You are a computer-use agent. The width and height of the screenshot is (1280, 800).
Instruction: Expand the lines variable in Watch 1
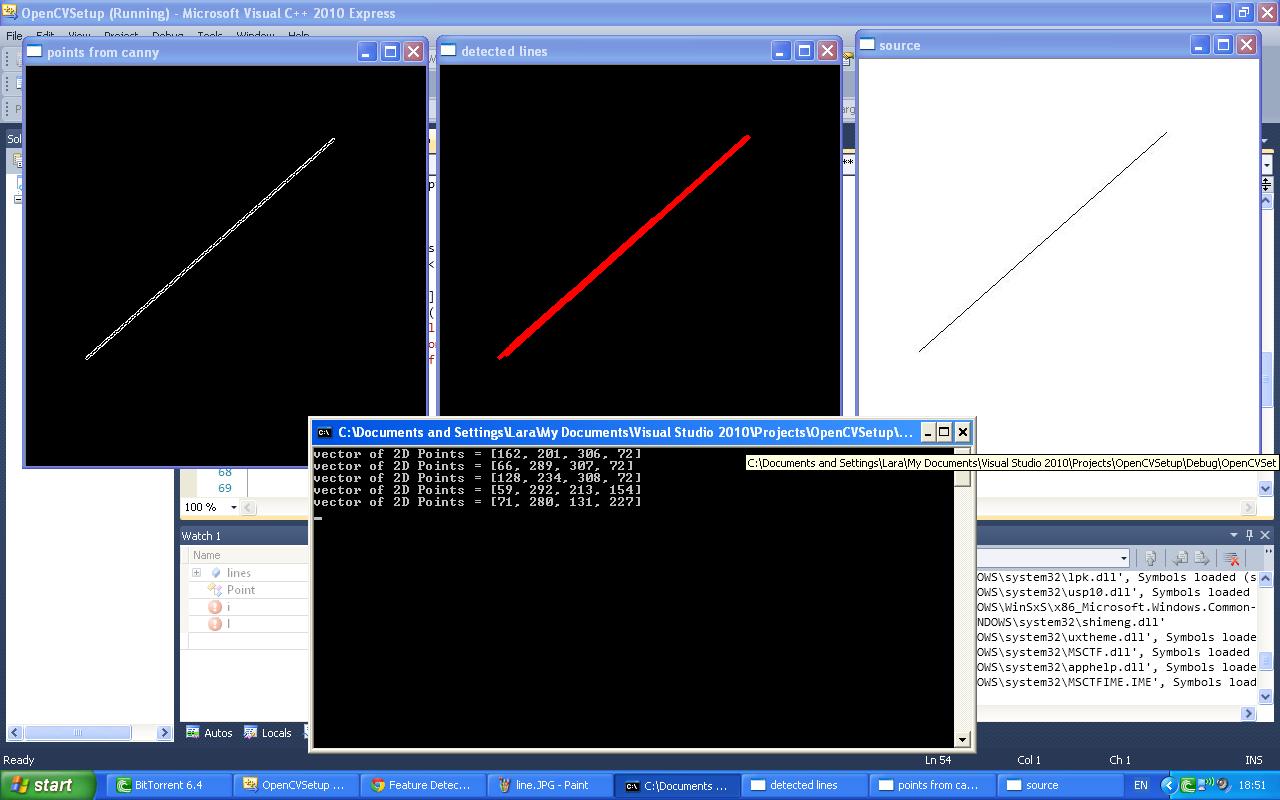pos(196,573)
